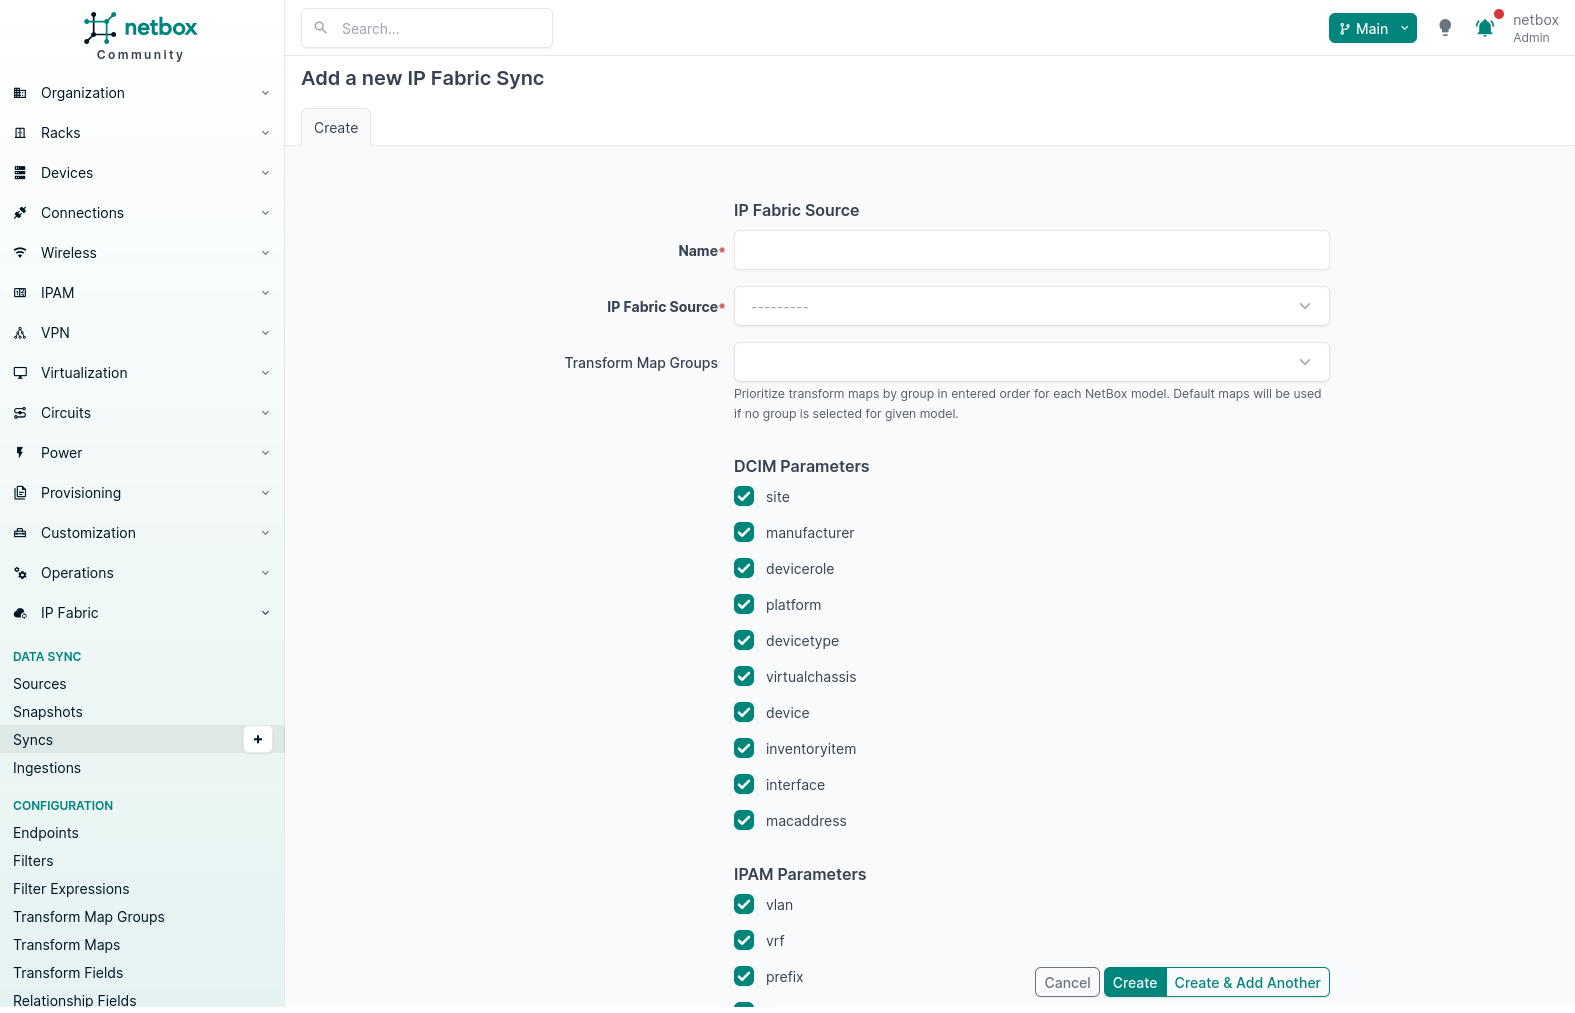Click Create & Add Another button
1575x1013 pixels.
click(1247, 982)
